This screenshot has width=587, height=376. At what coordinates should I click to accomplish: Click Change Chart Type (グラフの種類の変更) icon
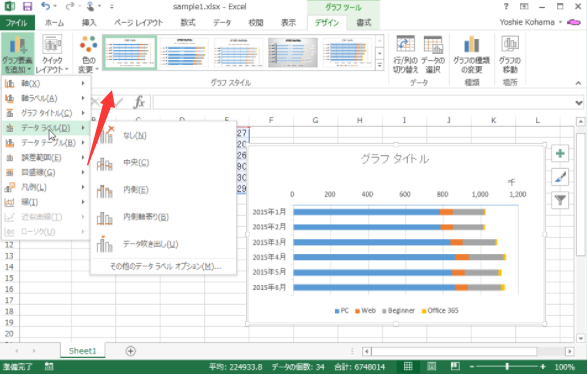point(471,55)
